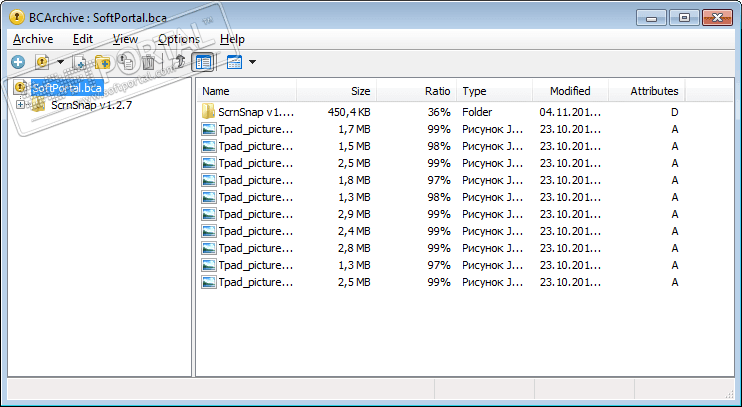Screen dimensions: 742x407
Task: Open the view mode dropdown arrow
Action: tap(252, 62)
